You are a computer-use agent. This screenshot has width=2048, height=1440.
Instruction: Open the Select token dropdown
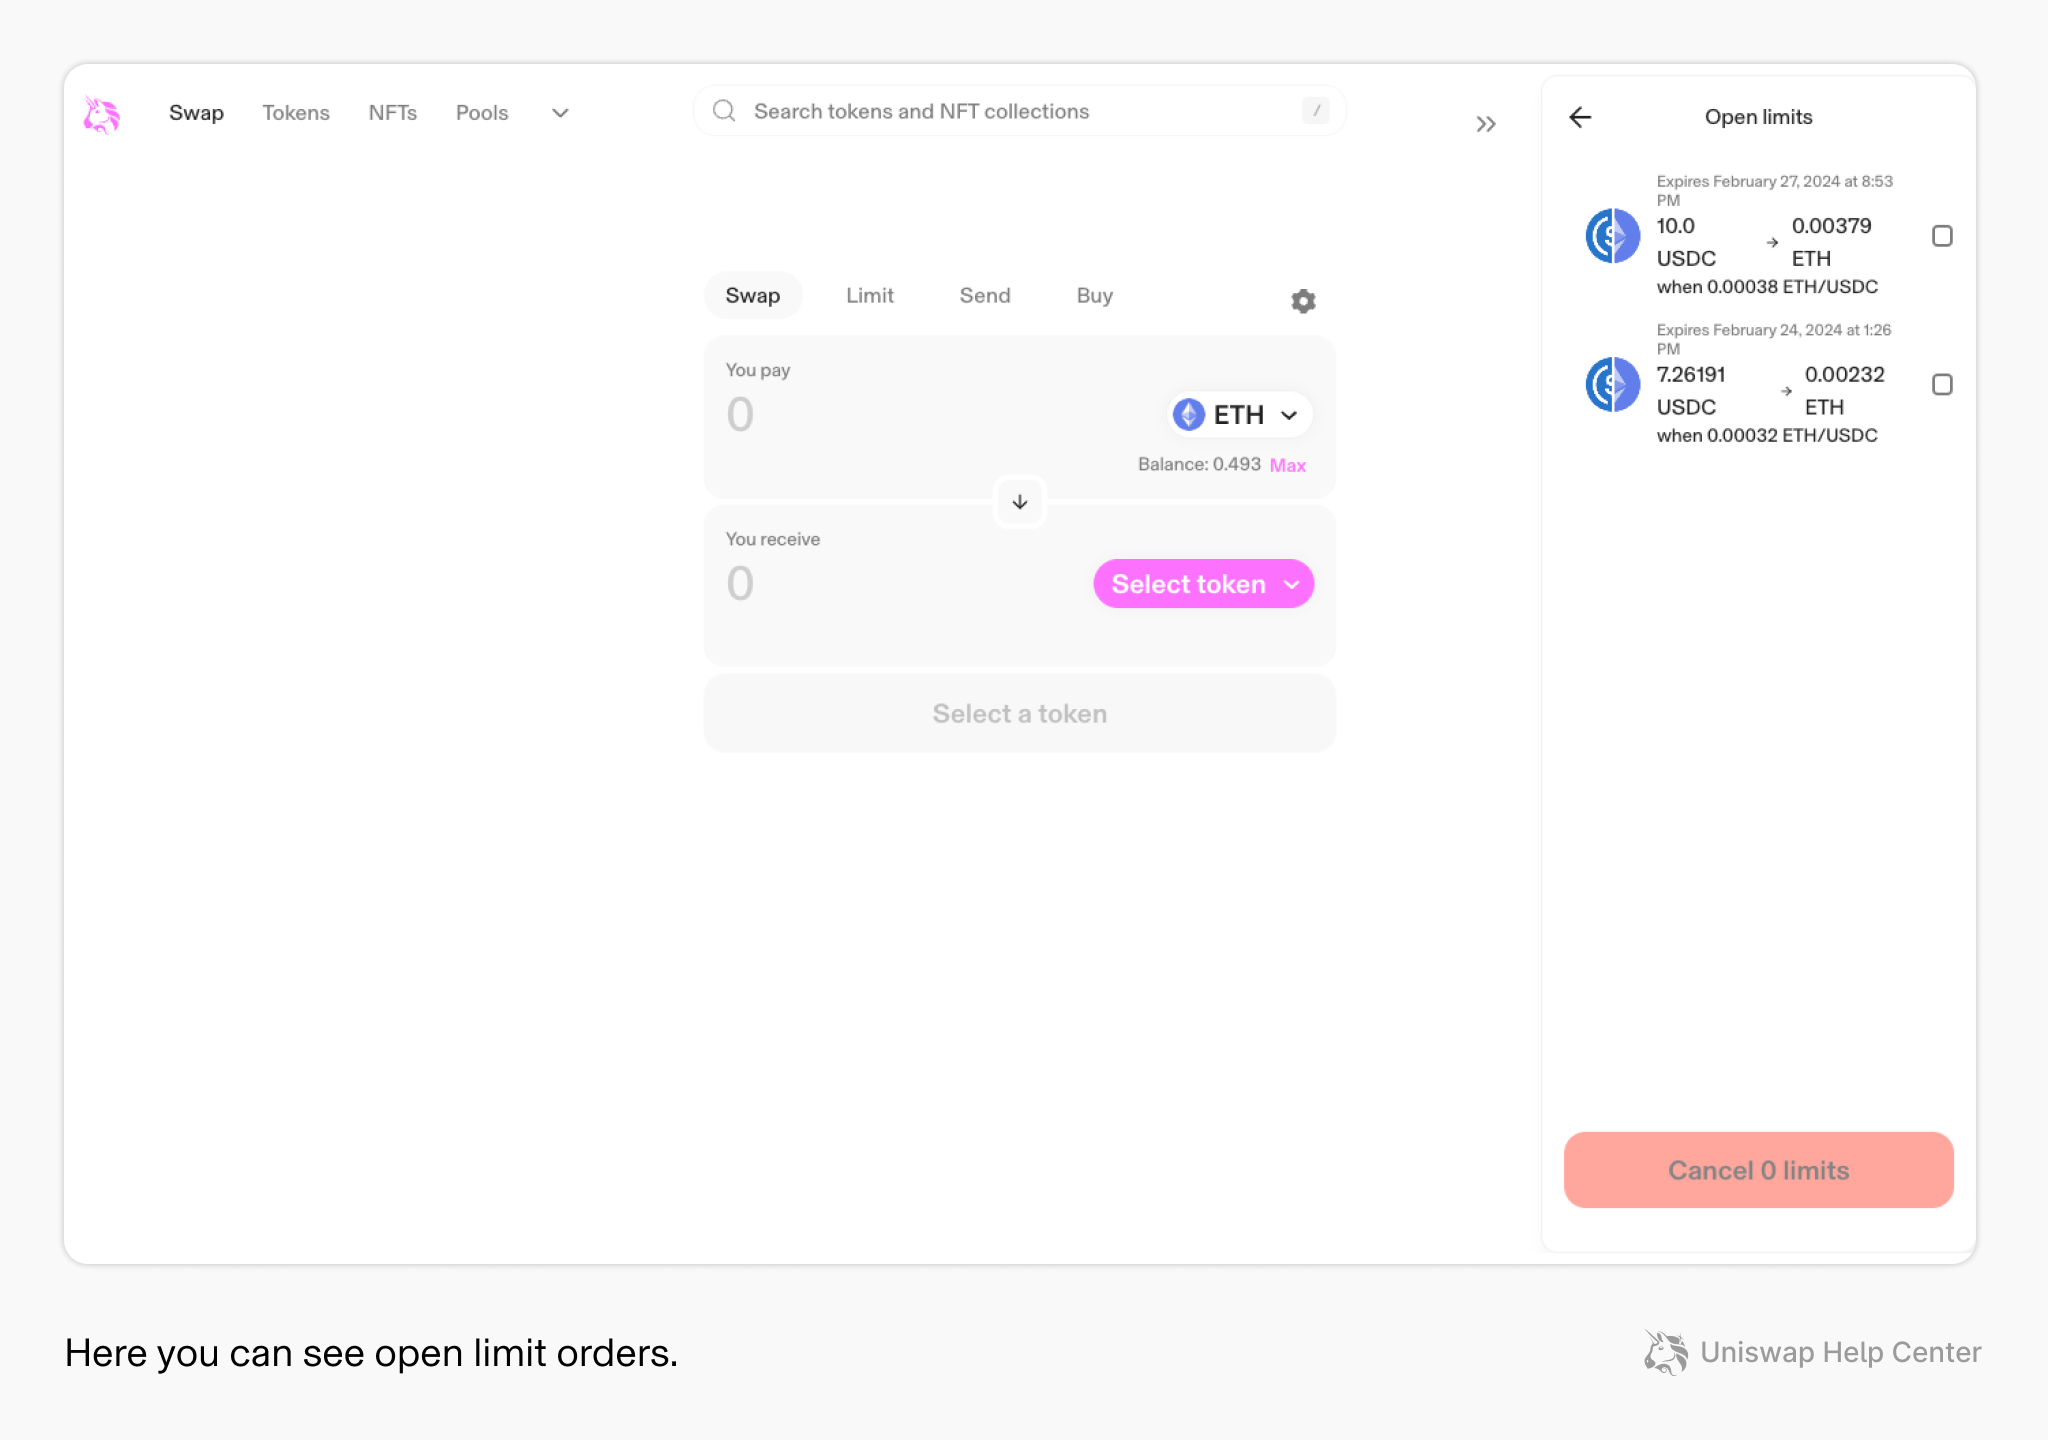[x=1203, y=584]
